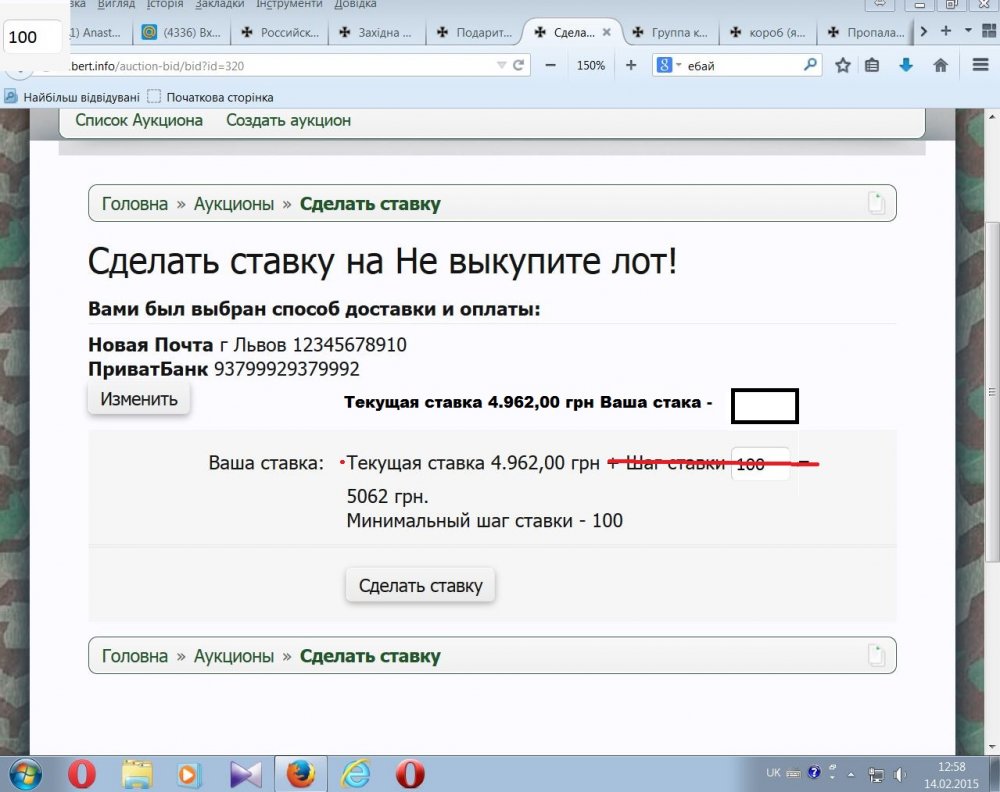
Task: Open the 'Создать аукцион' link
Action: point(288,120)
